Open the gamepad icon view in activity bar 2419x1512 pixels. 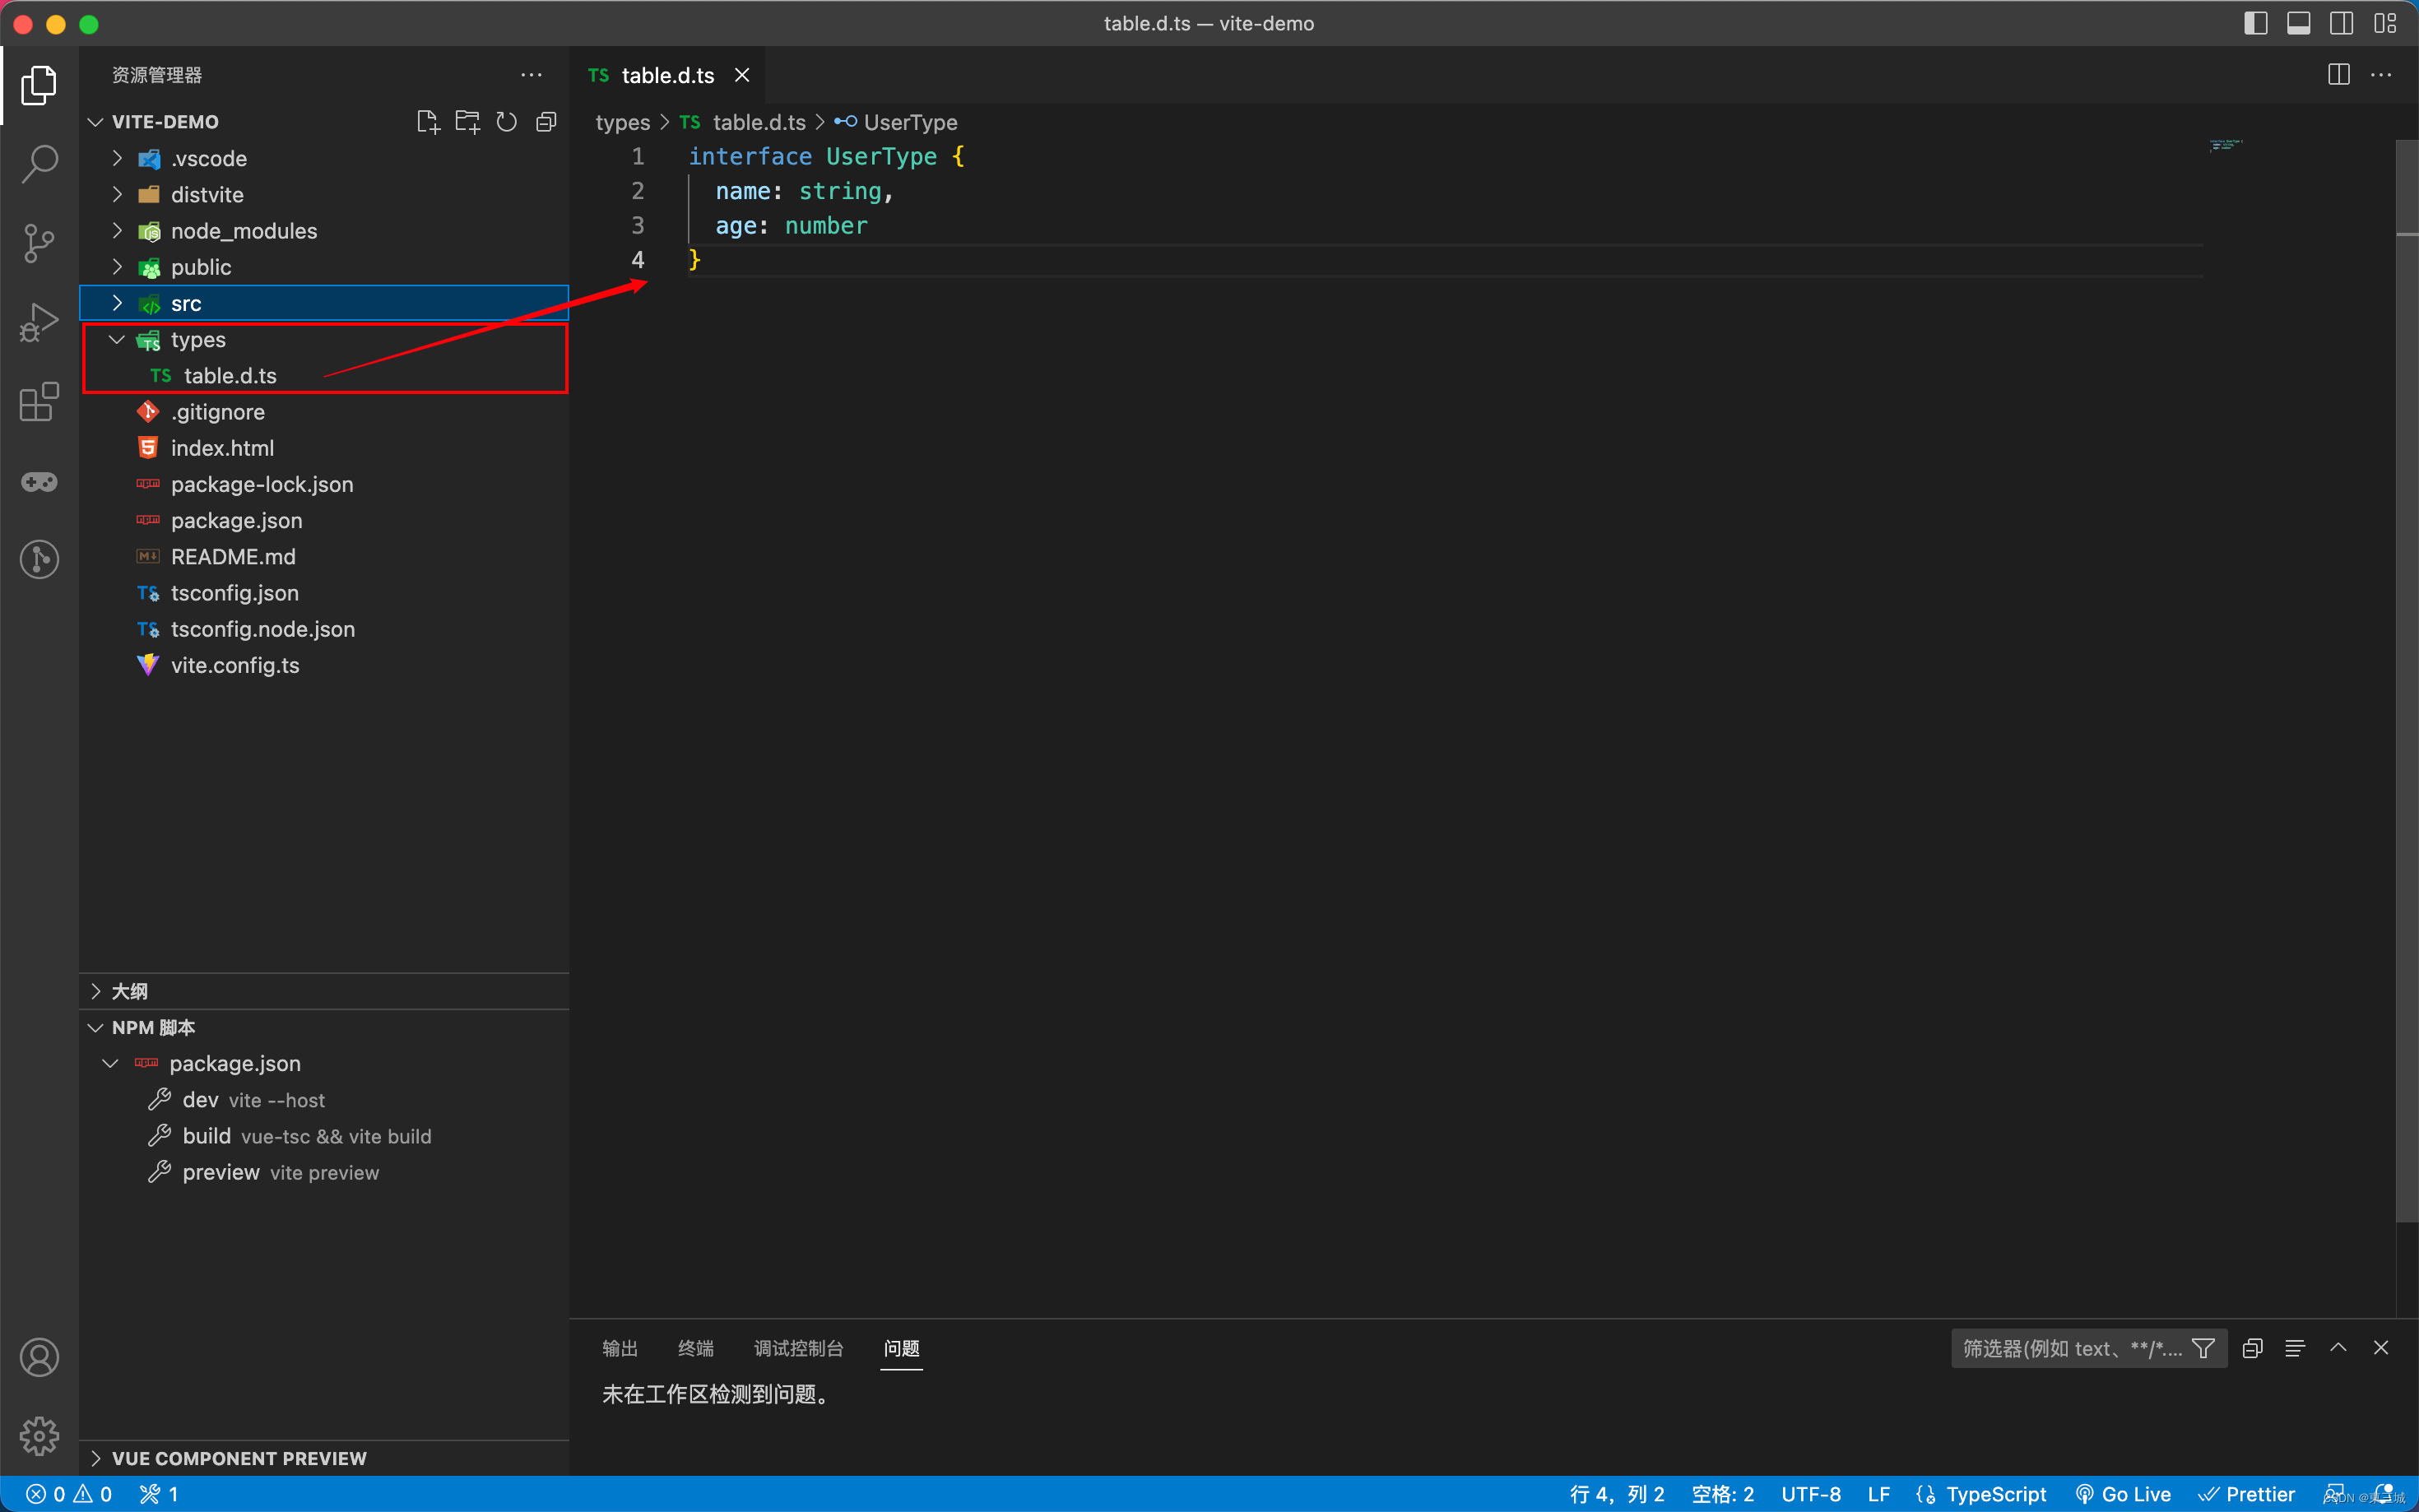click(x=39, y=482)
